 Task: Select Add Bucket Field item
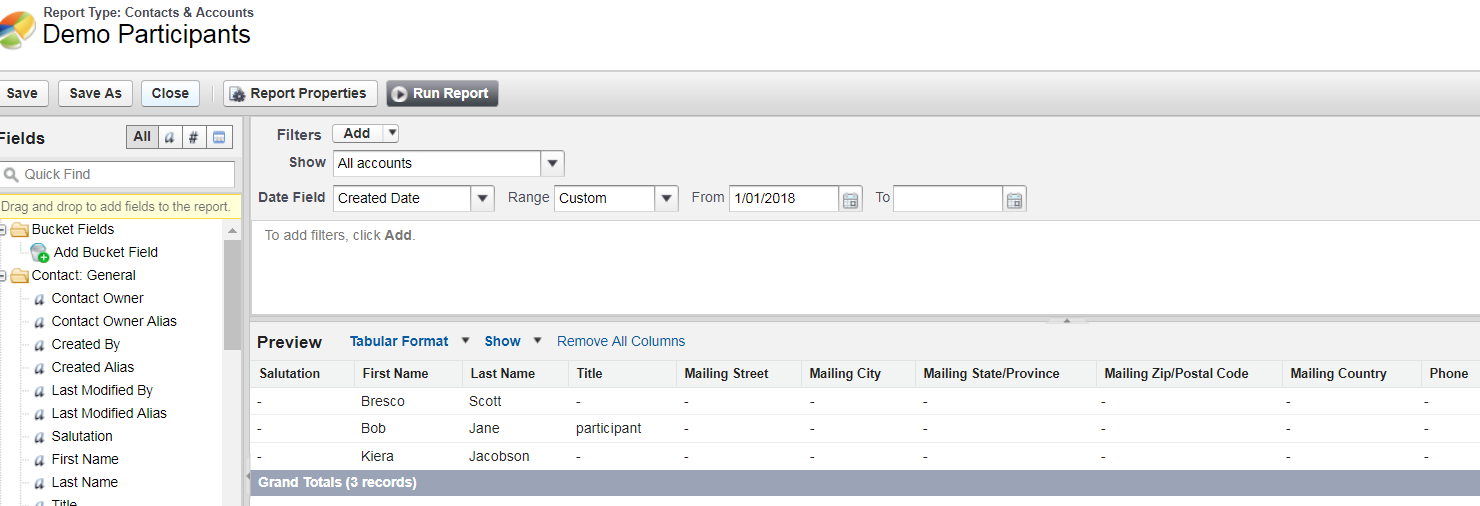click(106, 252)
